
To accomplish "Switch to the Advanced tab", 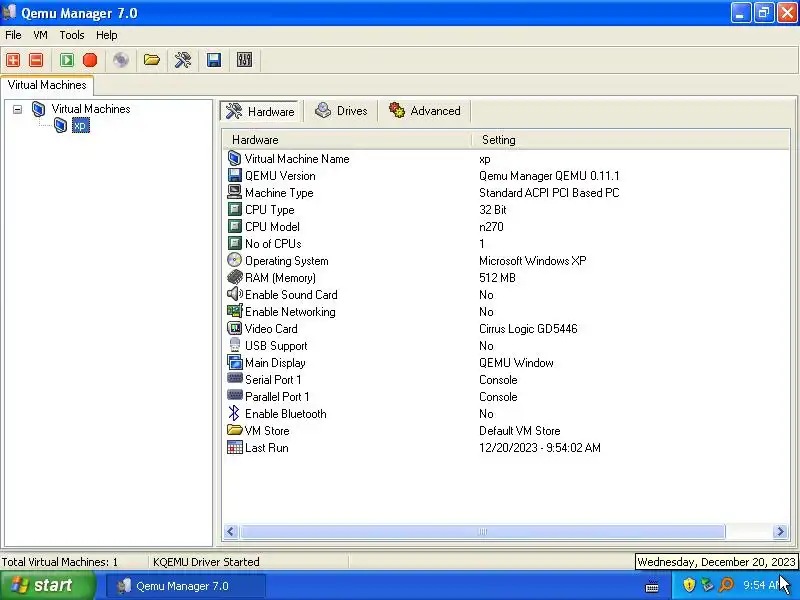I will point(424,111).
